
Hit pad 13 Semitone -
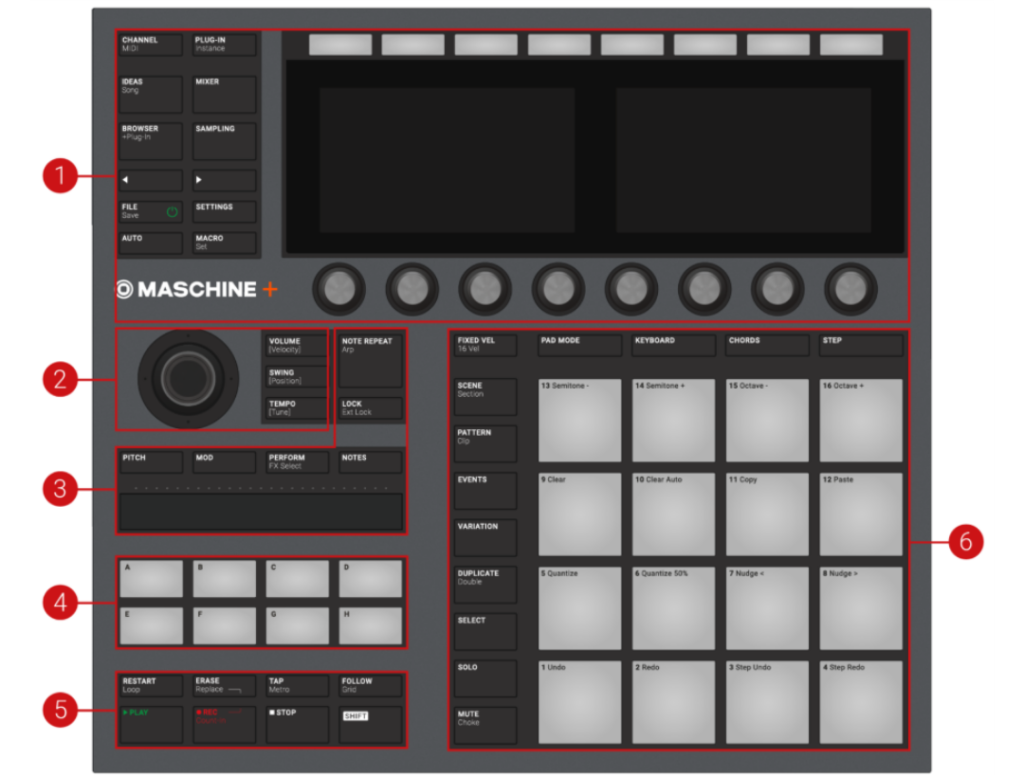click(579, 419)
